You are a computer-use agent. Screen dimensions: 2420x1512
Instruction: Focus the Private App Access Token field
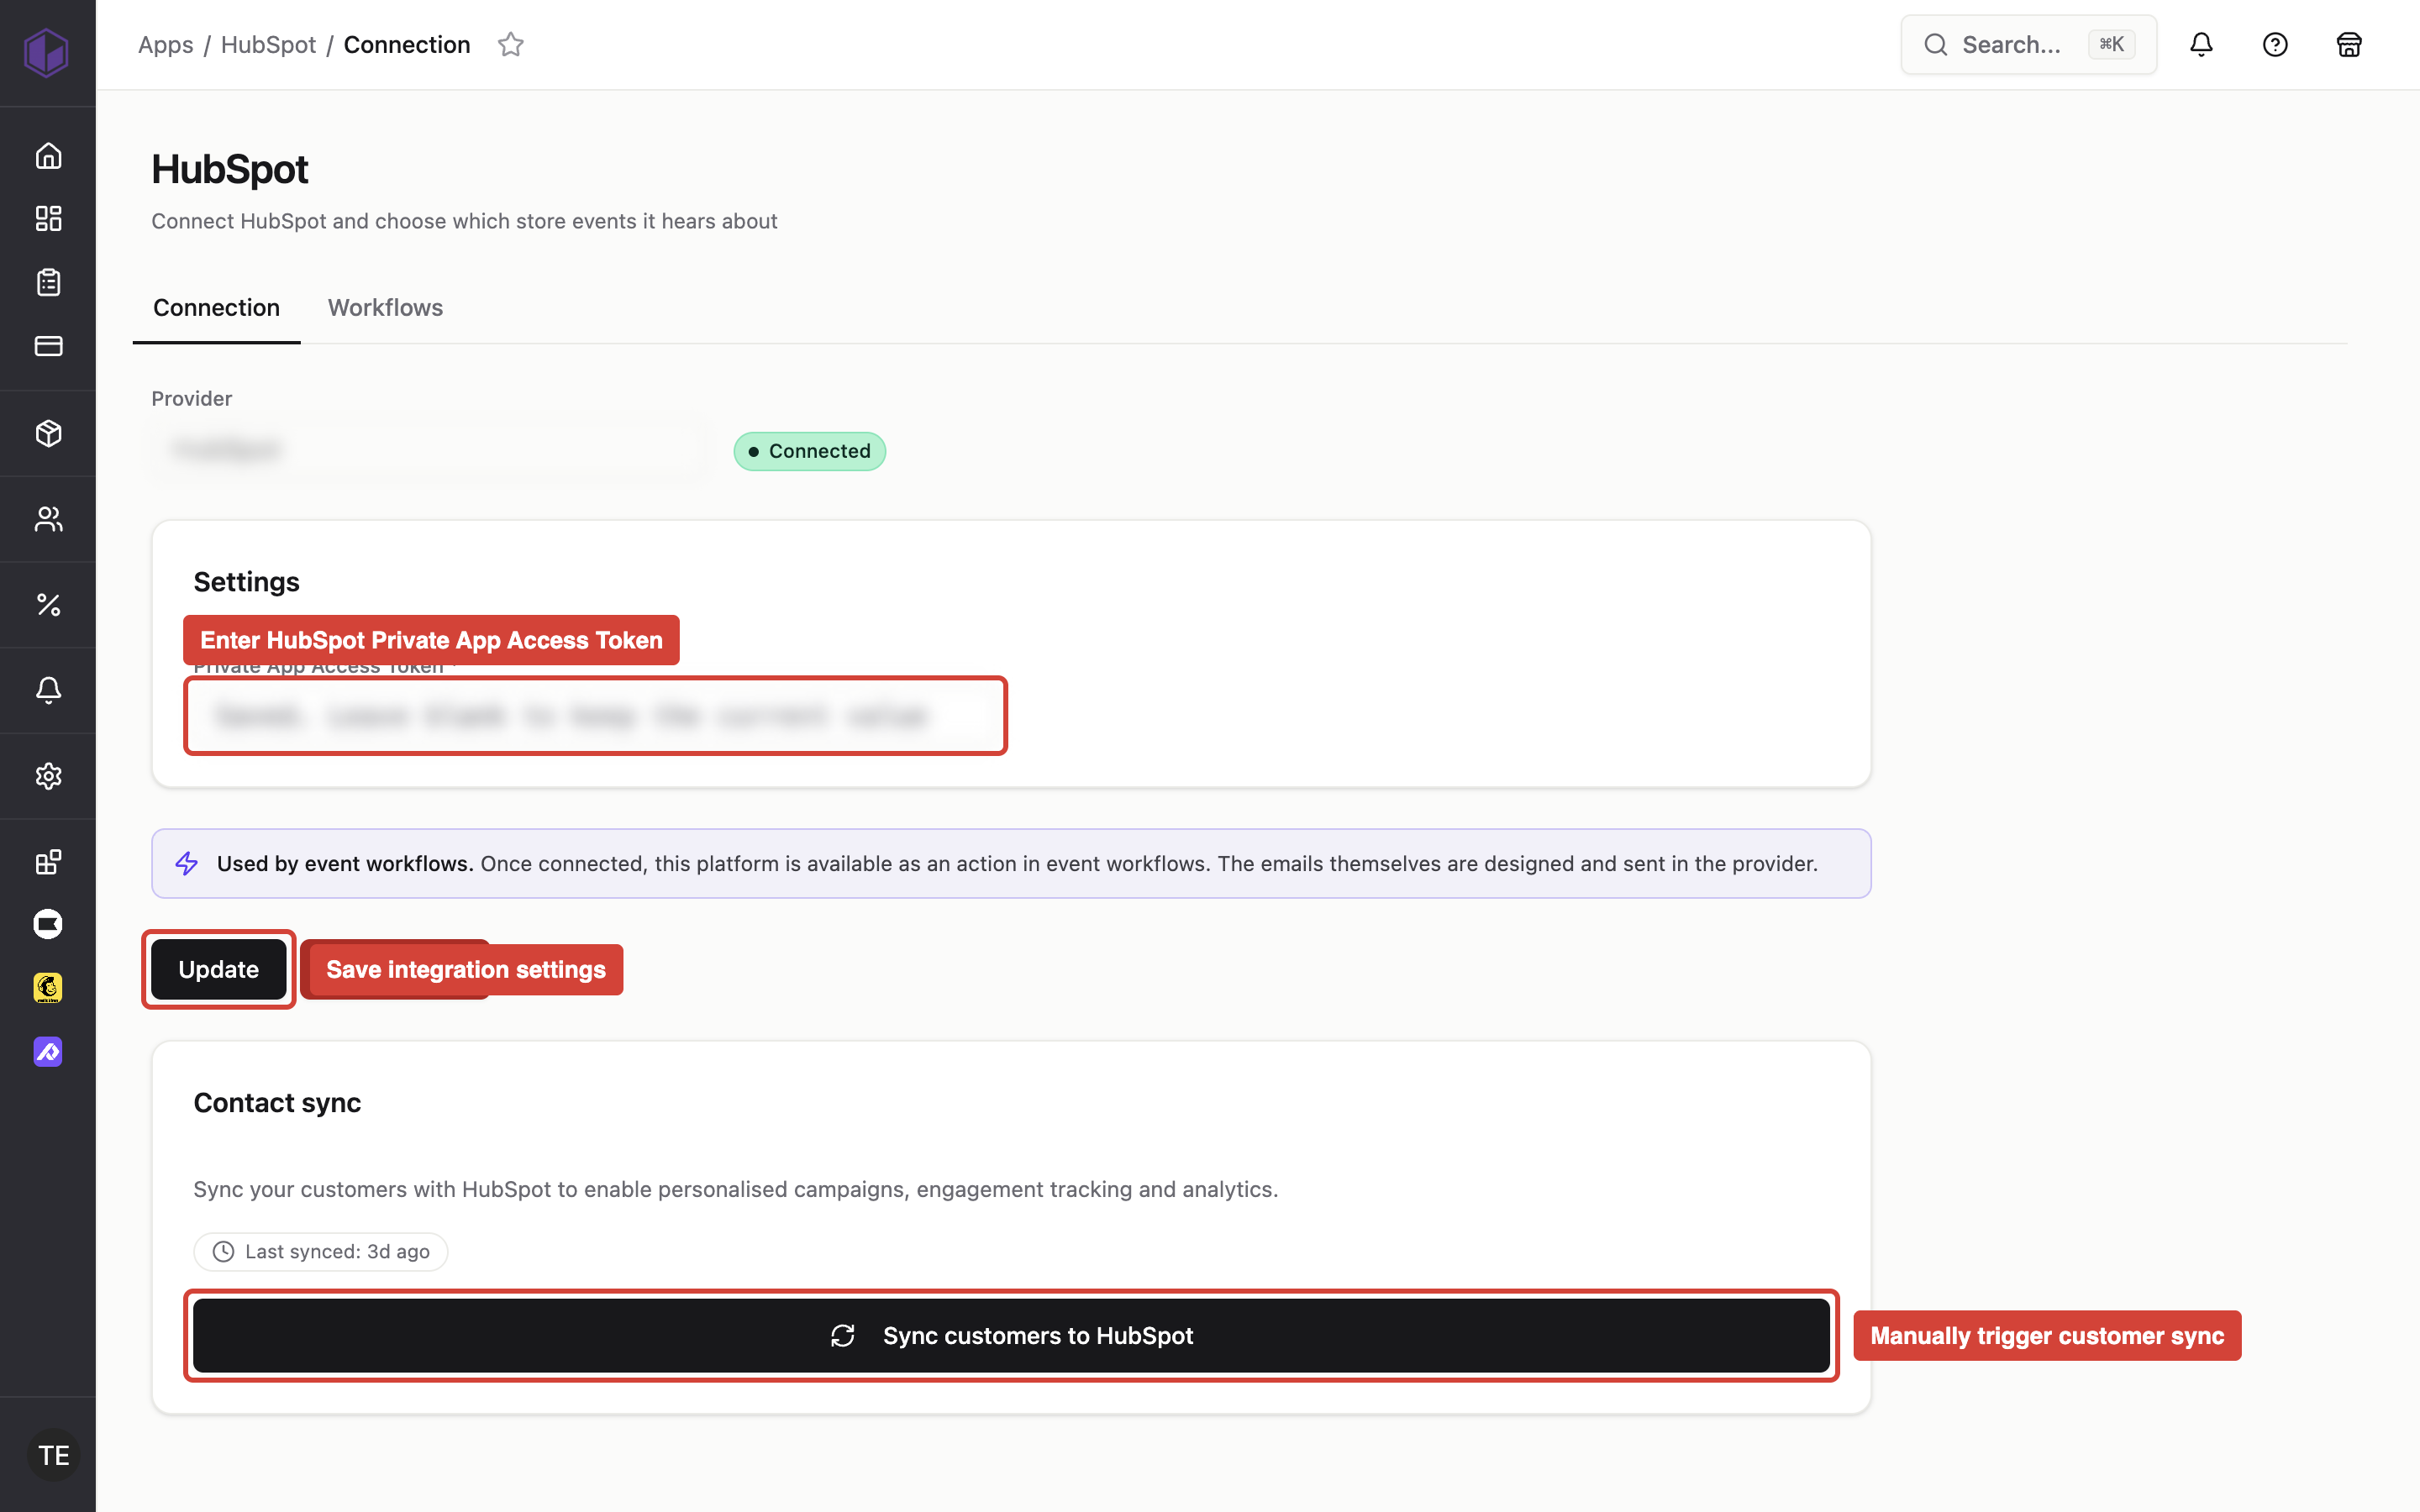595,715
